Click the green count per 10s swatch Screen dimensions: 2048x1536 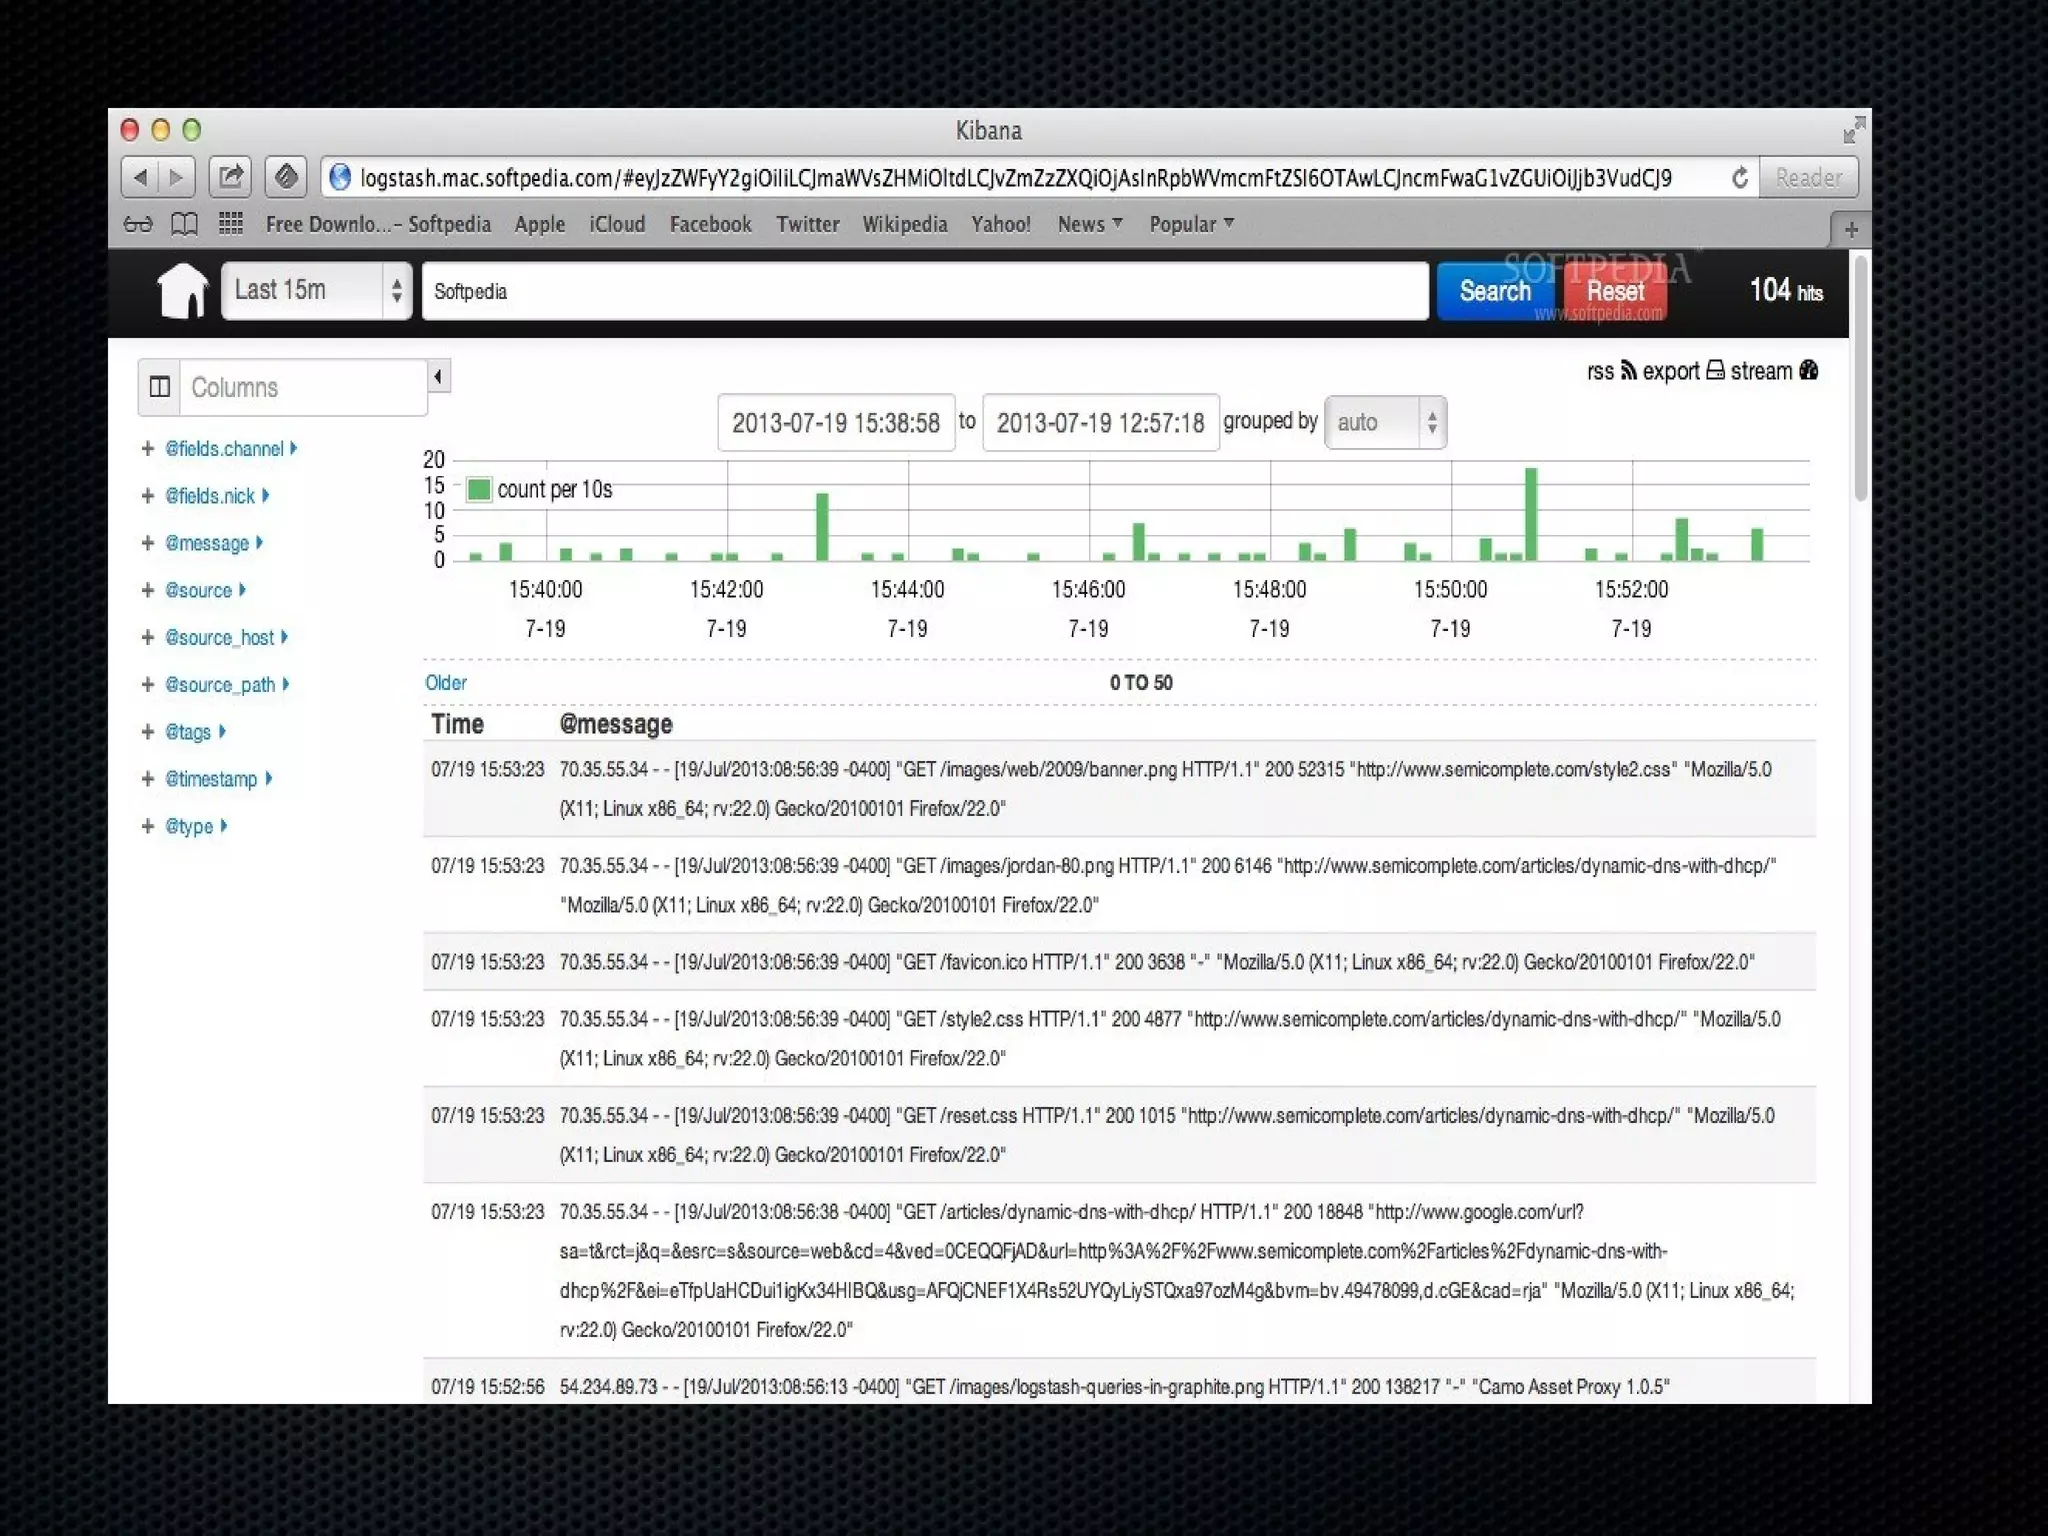[x=479, y=489]
